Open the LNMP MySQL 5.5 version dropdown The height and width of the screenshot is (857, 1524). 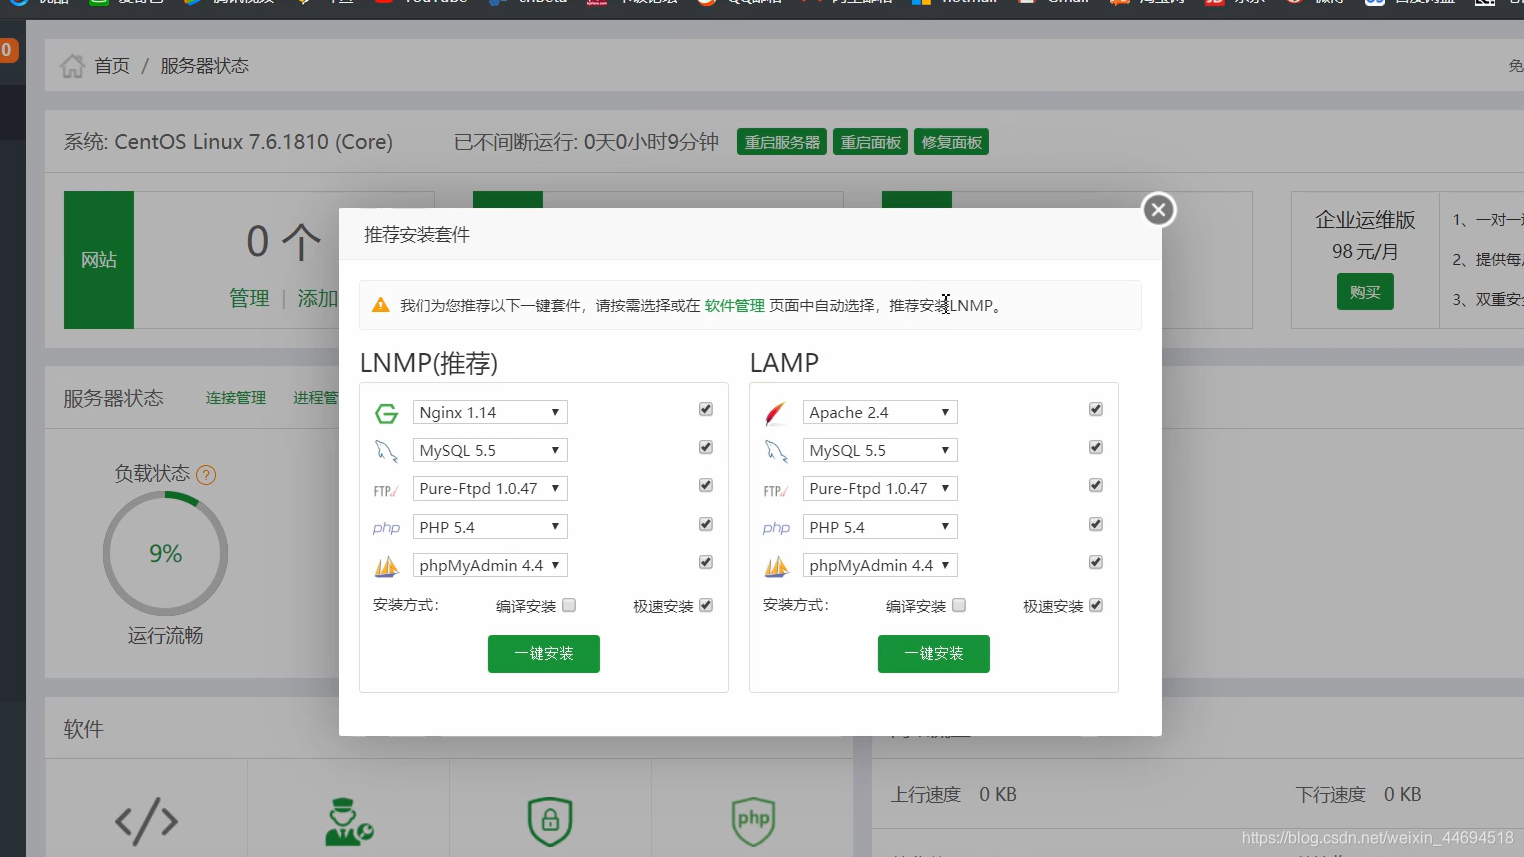pos(490,450)
